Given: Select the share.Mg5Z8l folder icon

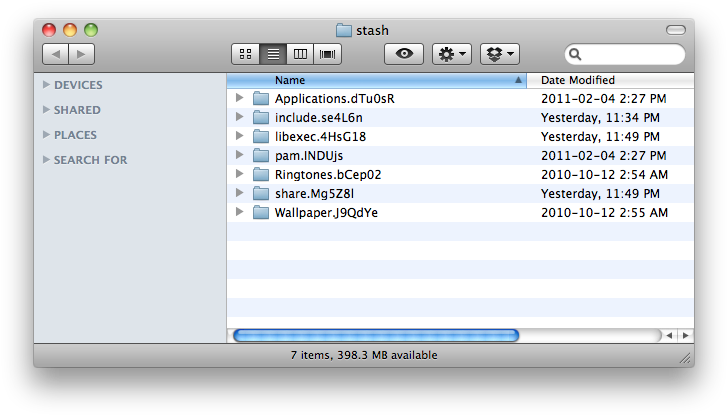Looking at the screenshot, I should pyautogui.click(x=261, y=193).
